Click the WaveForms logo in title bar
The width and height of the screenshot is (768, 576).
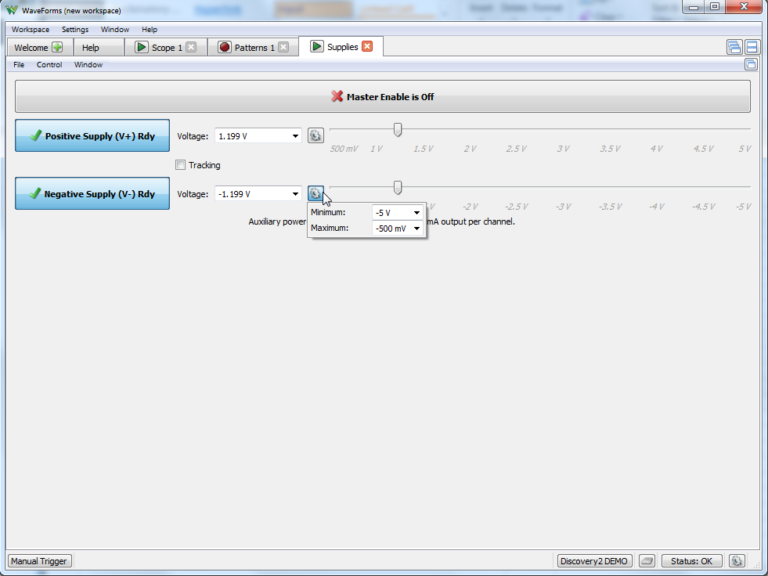click(x=12, y=10)
